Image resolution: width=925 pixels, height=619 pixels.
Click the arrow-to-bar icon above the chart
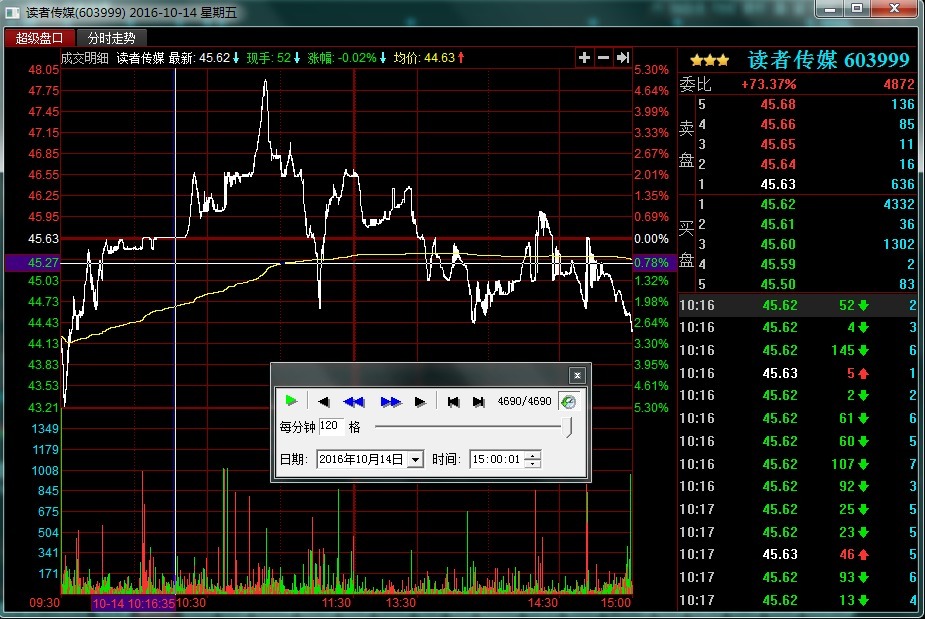pyautogui.click(x=622, y=58)
